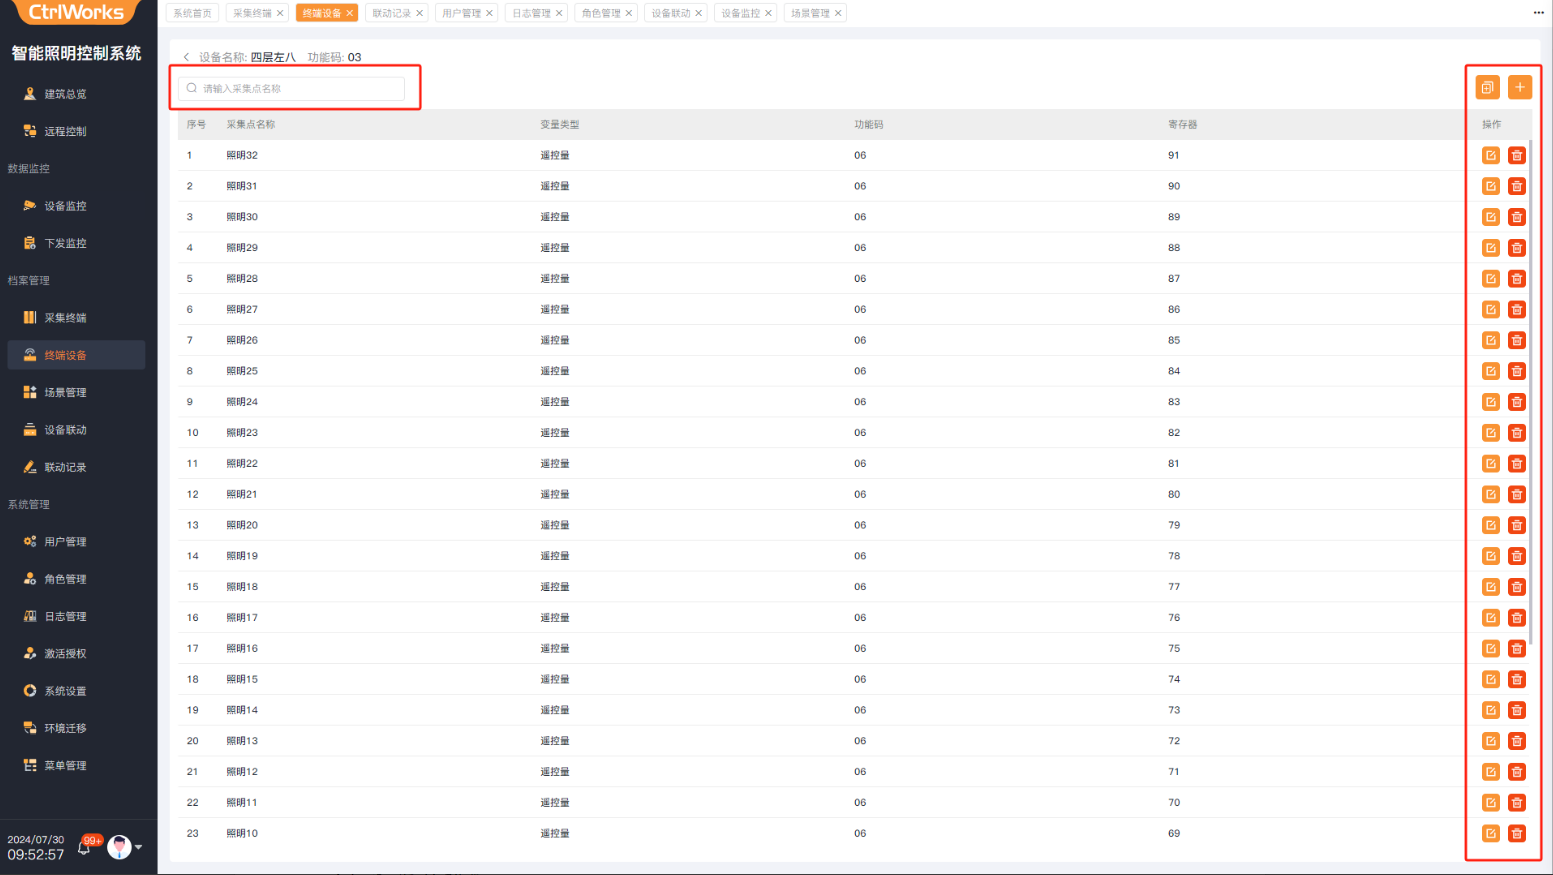Click the edit icon for 照明25 row
This screenshot has width=1553, height=875.
pos(1490,371)
